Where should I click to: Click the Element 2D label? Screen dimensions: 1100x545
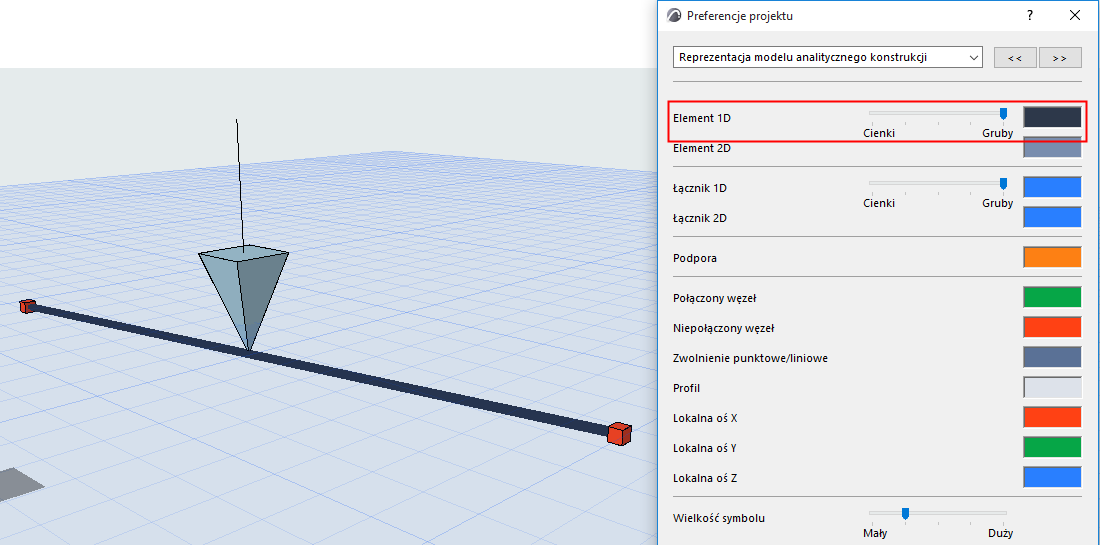(x=702, y=148)
